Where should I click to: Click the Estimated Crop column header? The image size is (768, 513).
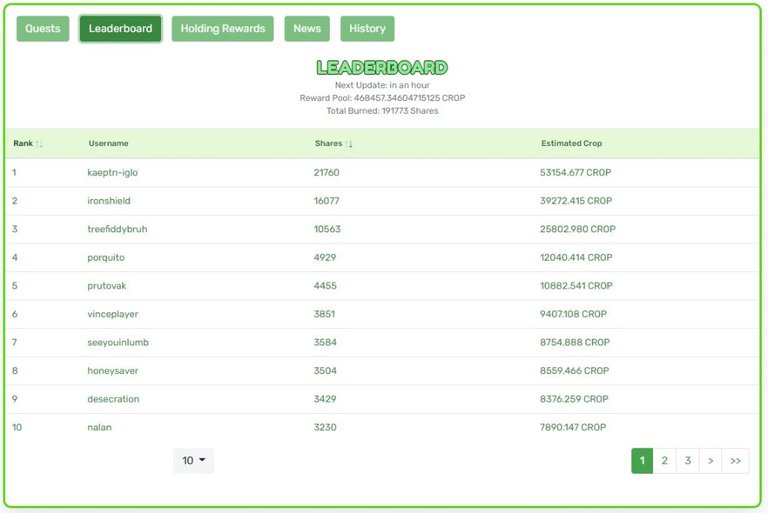click(x=571, y=144)
